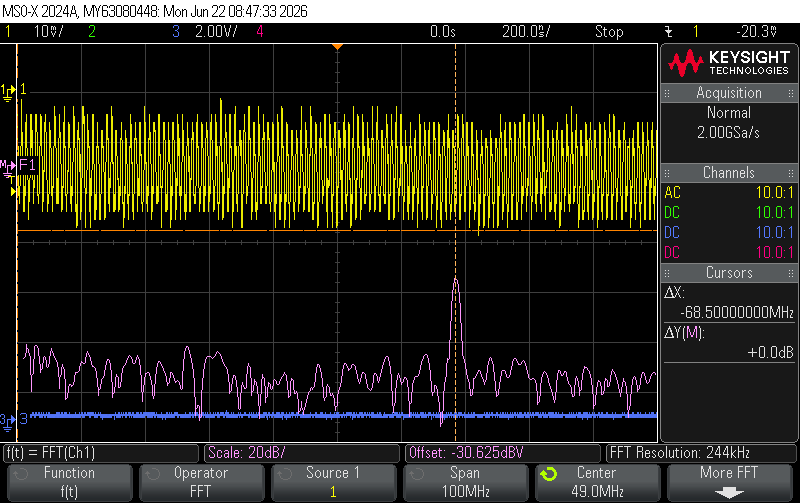Select channel 4 indicator in header
This screenshot has width=800, height=503.
[x=260, y=32]
